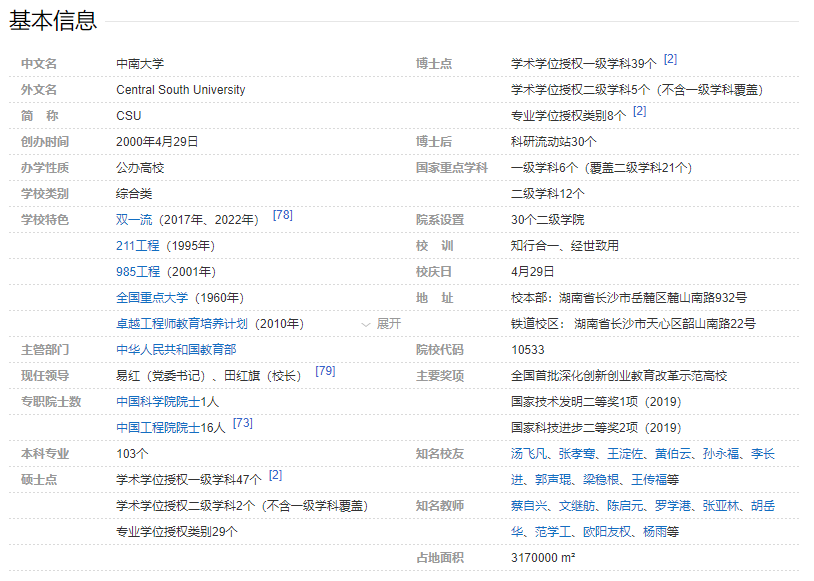The image size is (814, 581).
Task: Click teacher 欧阳友权 link
Action: point(608,532)
